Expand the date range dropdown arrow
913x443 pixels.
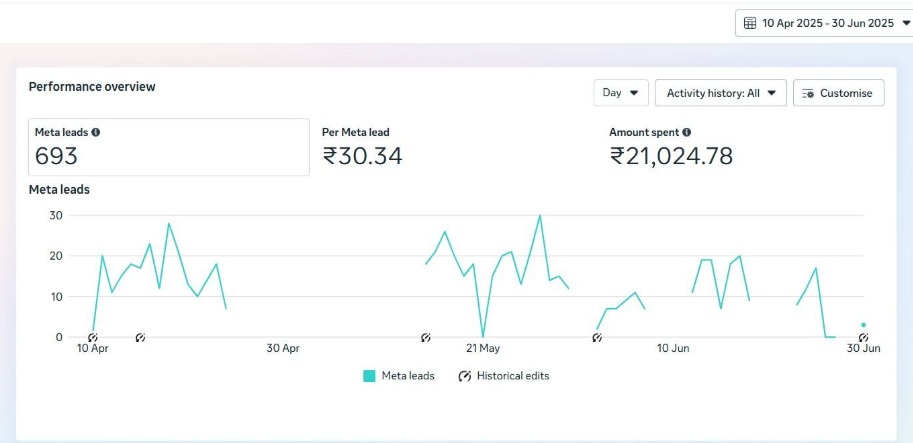pos(905,23)
